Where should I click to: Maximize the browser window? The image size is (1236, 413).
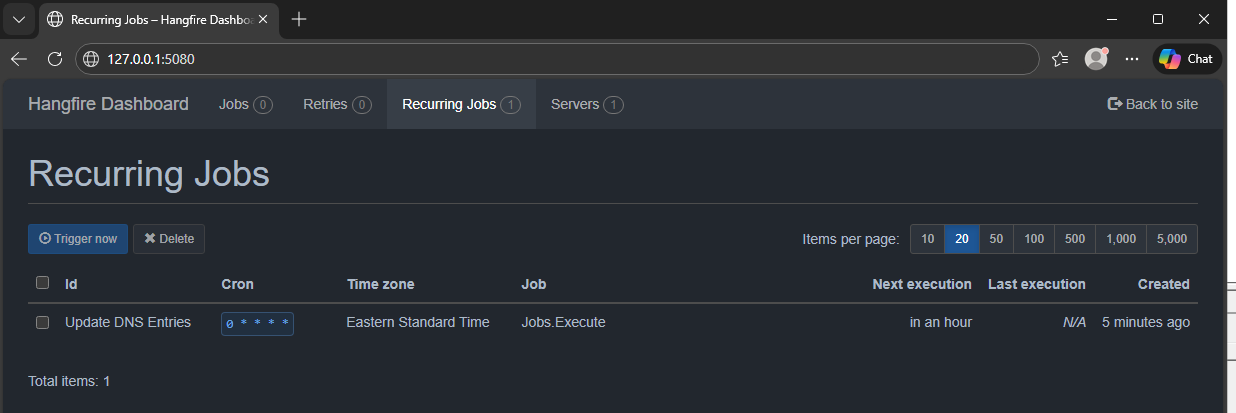1158,19
